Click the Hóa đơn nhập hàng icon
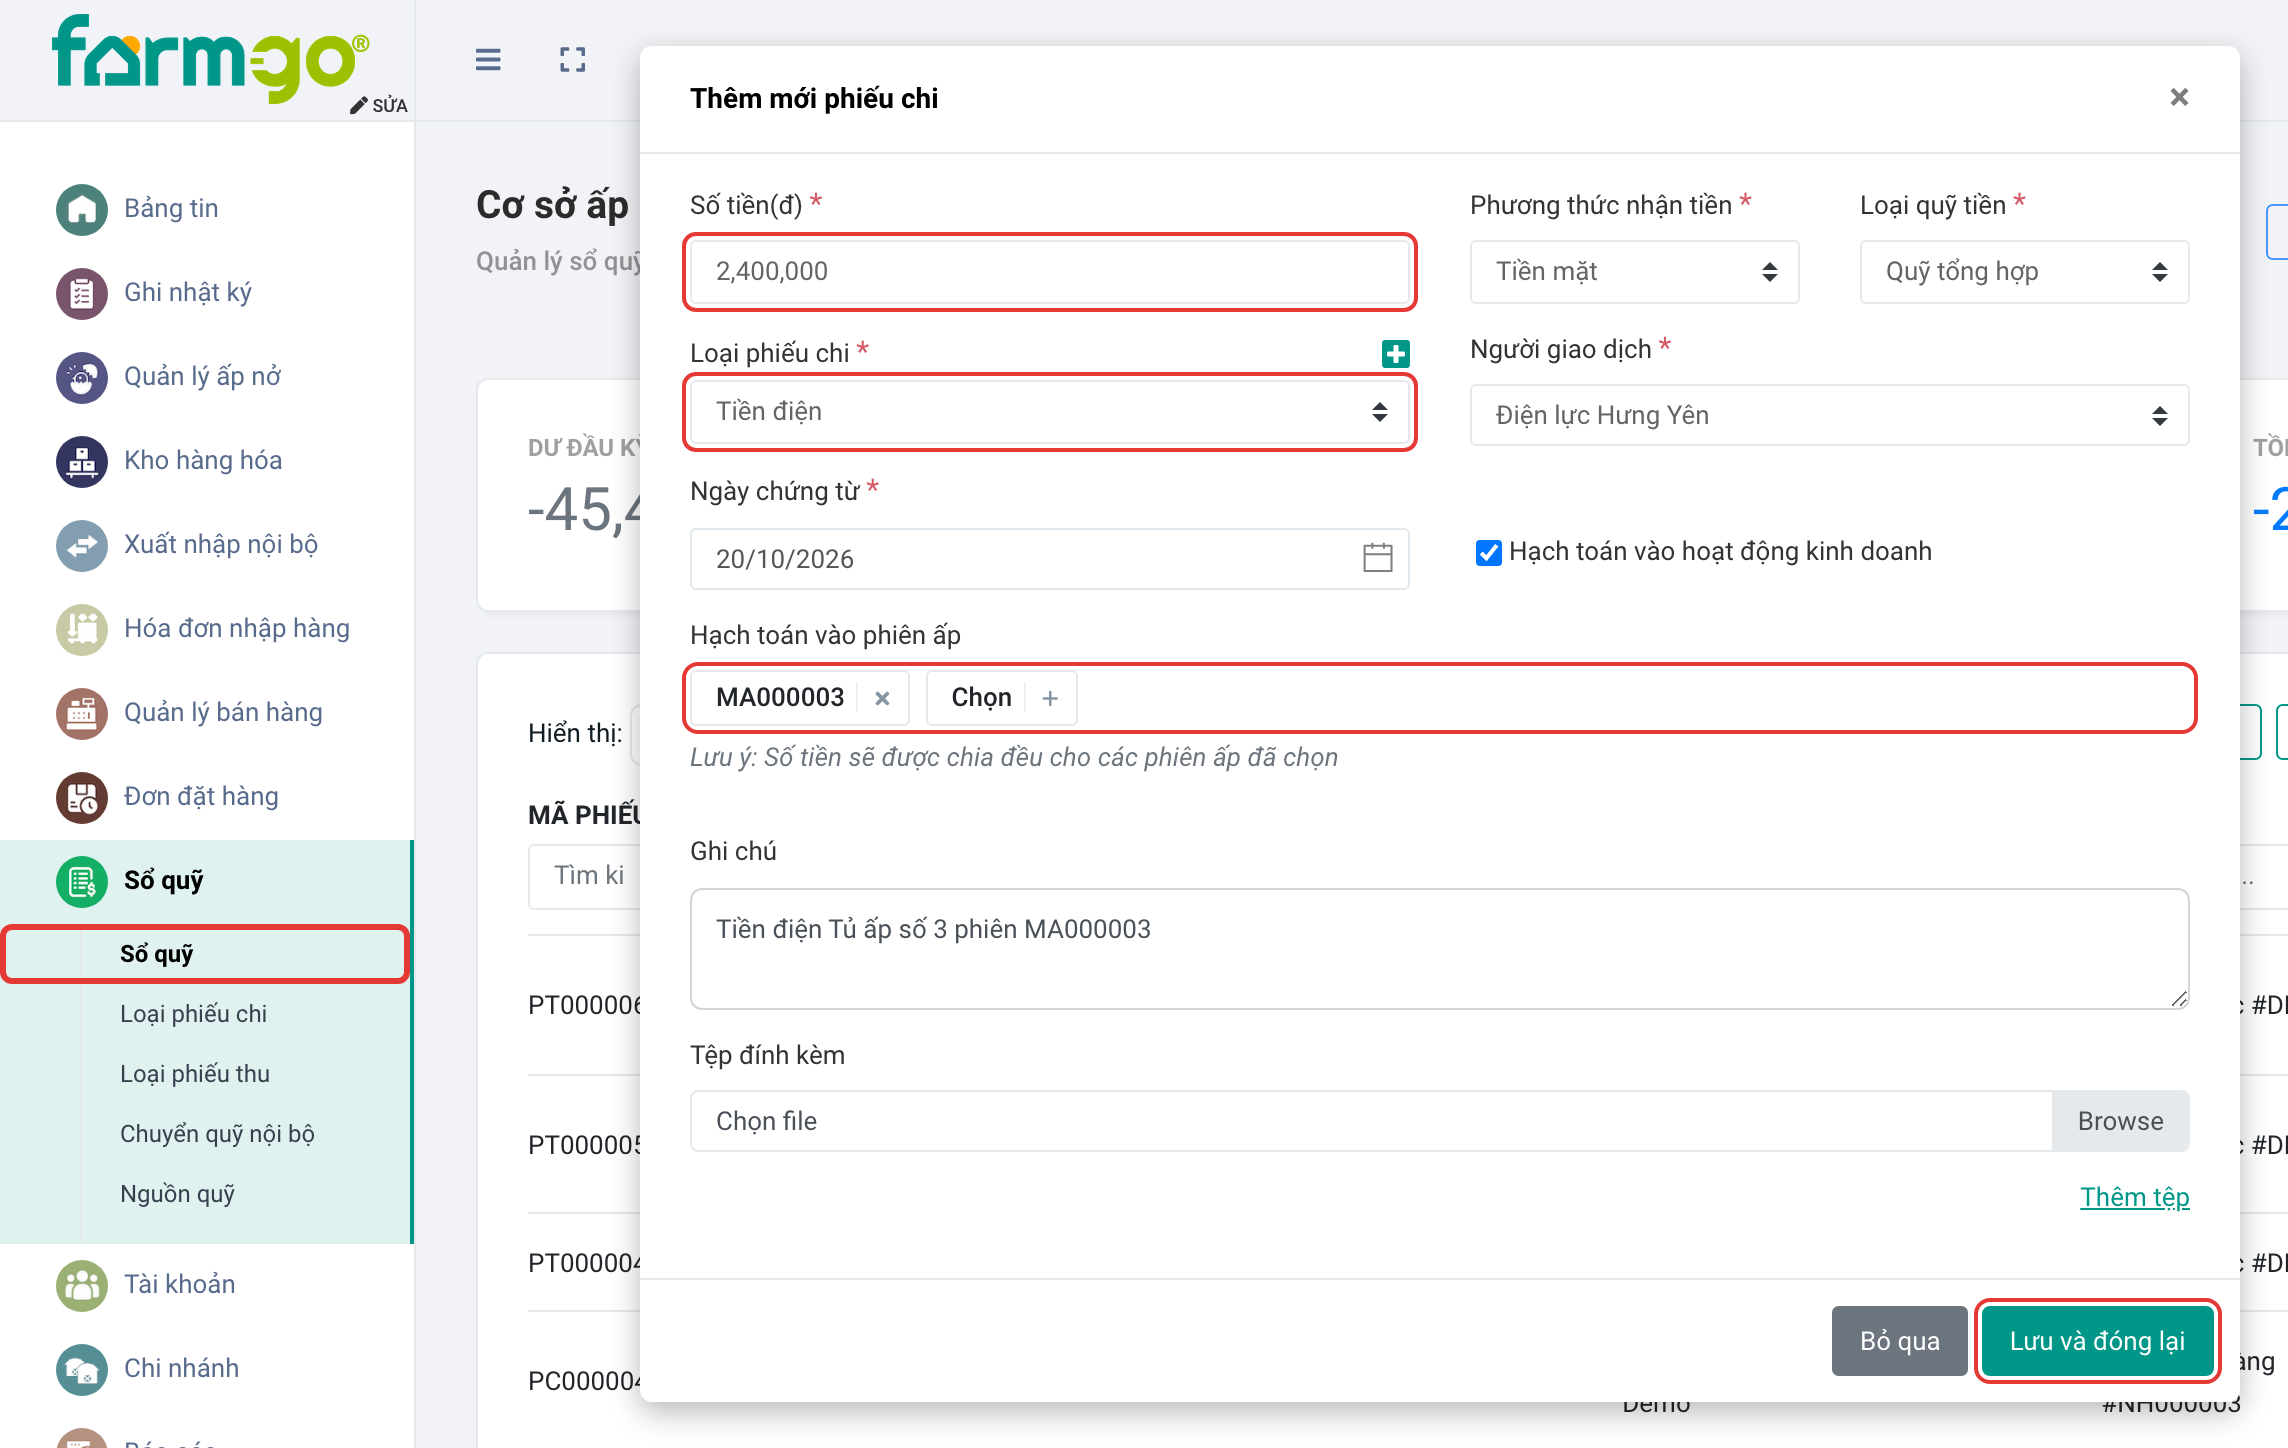The height and width of the screenshot is (1448, 2288). tap(82, 629)
